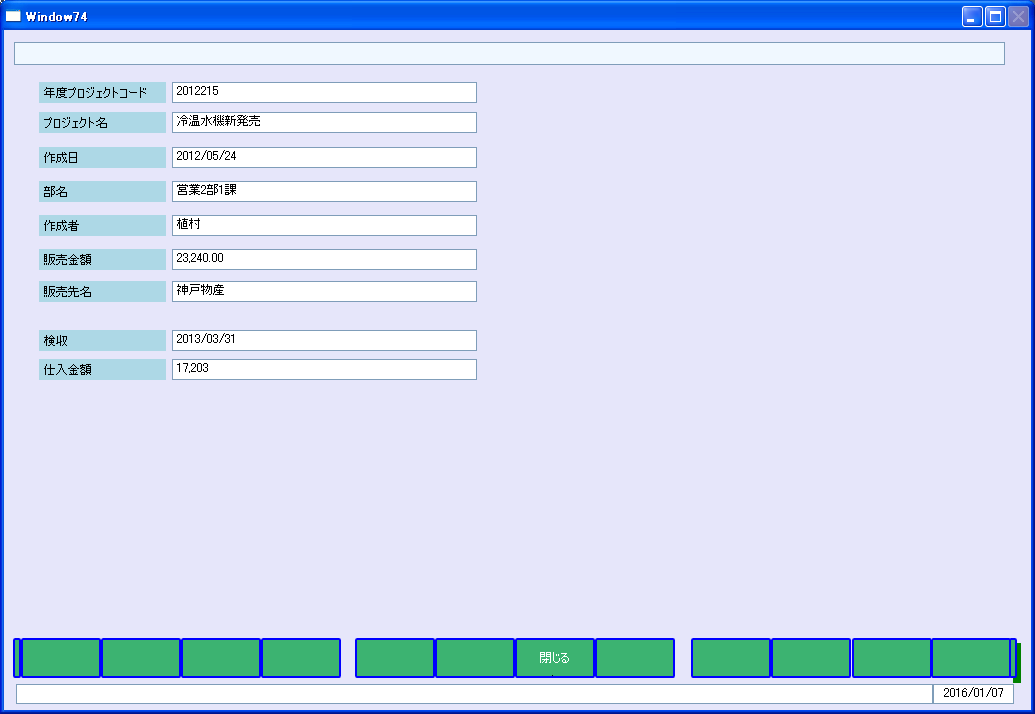Click the 作成者 field containing 植村

(x=324, y=225)
